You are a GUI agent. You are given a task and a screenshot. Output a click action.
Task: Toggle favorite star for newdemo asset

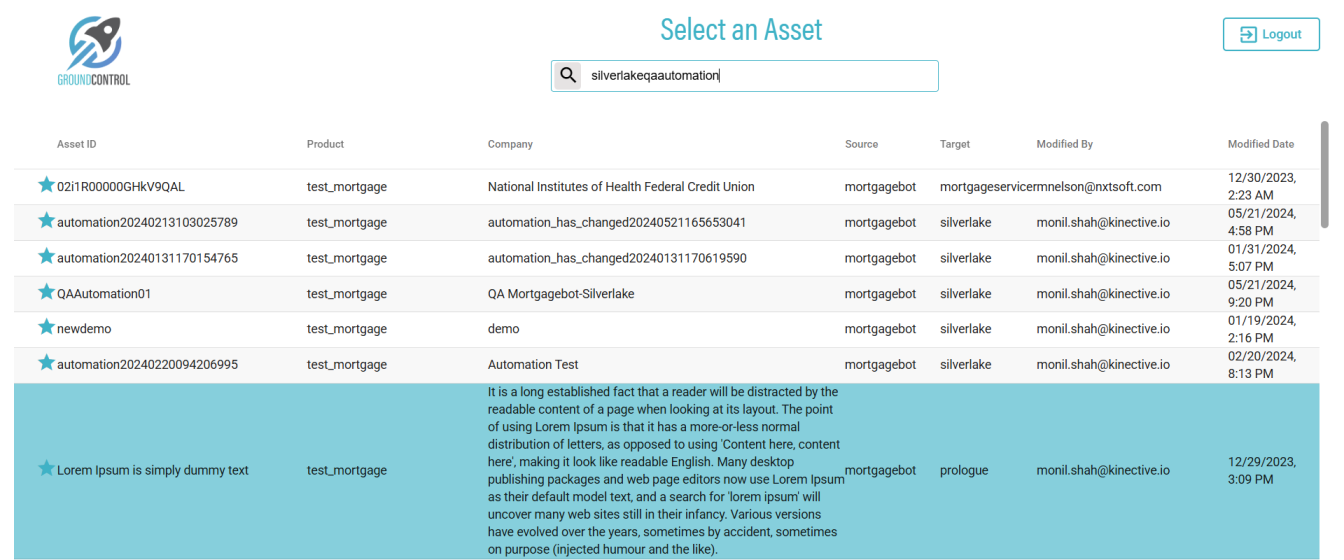[x=46, y=327]
